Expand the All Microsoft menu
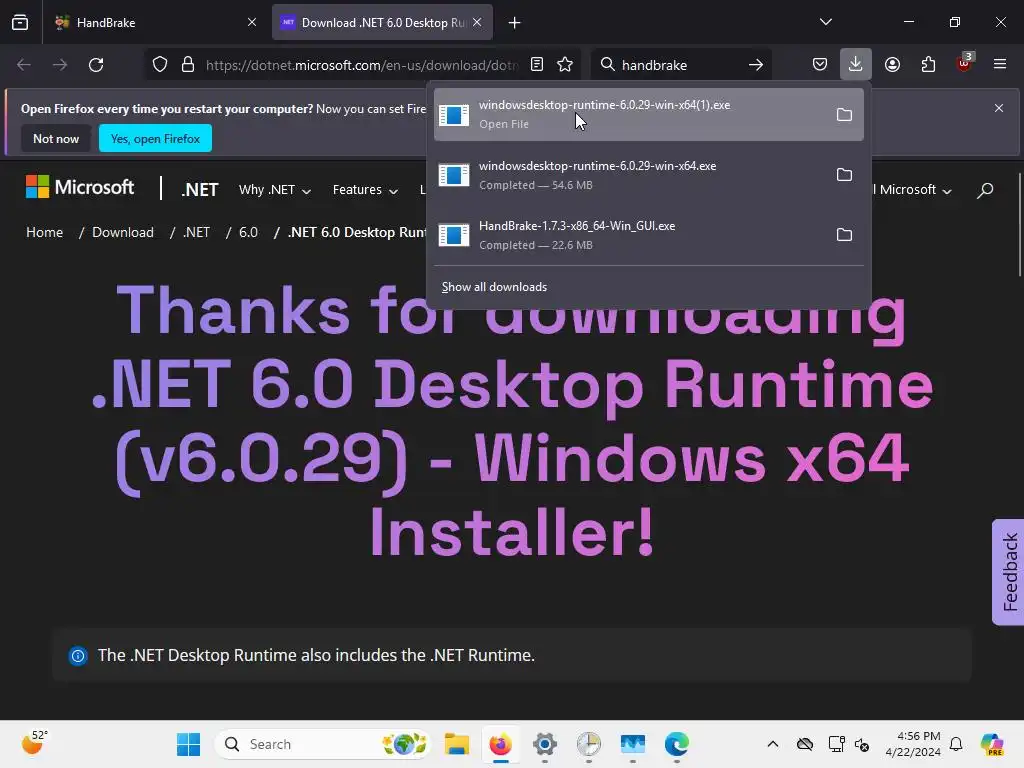 point(912,190)
